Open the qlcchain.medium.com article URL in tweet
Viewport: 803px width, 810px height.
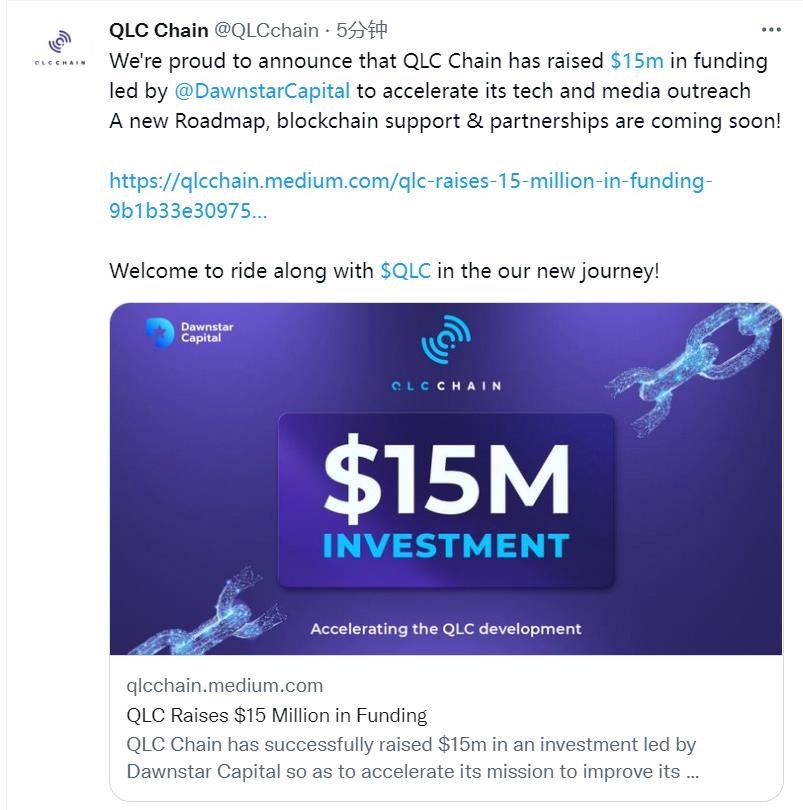coord(413,196)
